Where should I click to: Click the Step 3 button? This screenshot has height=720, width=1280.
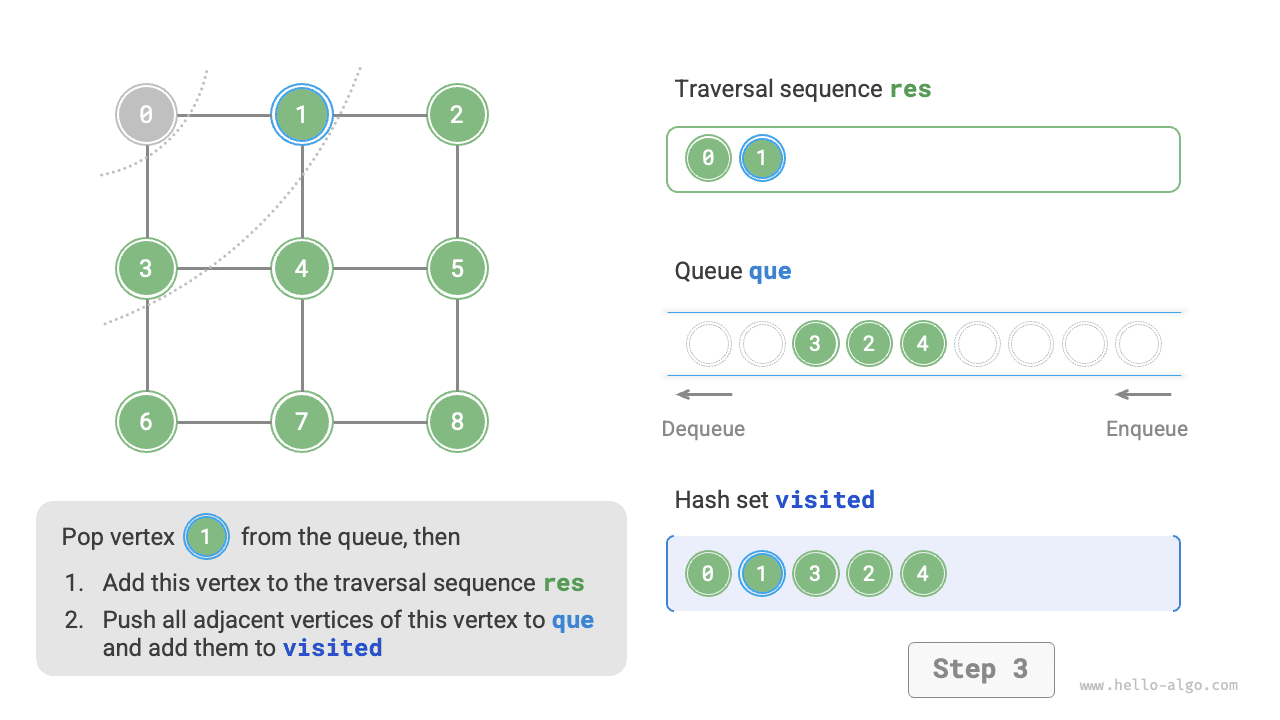click(x=981, y=669)
